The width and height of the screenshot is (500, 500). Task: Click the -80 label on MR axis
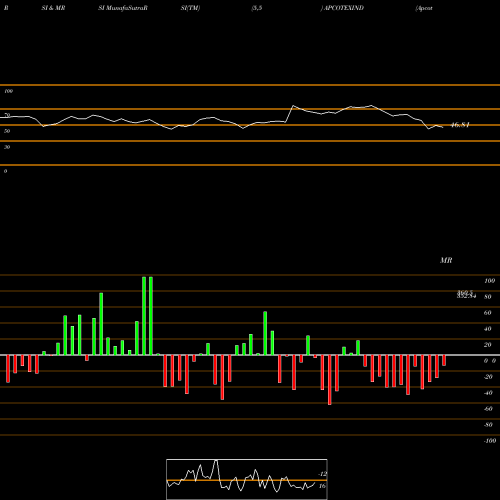tap(488, 425)
